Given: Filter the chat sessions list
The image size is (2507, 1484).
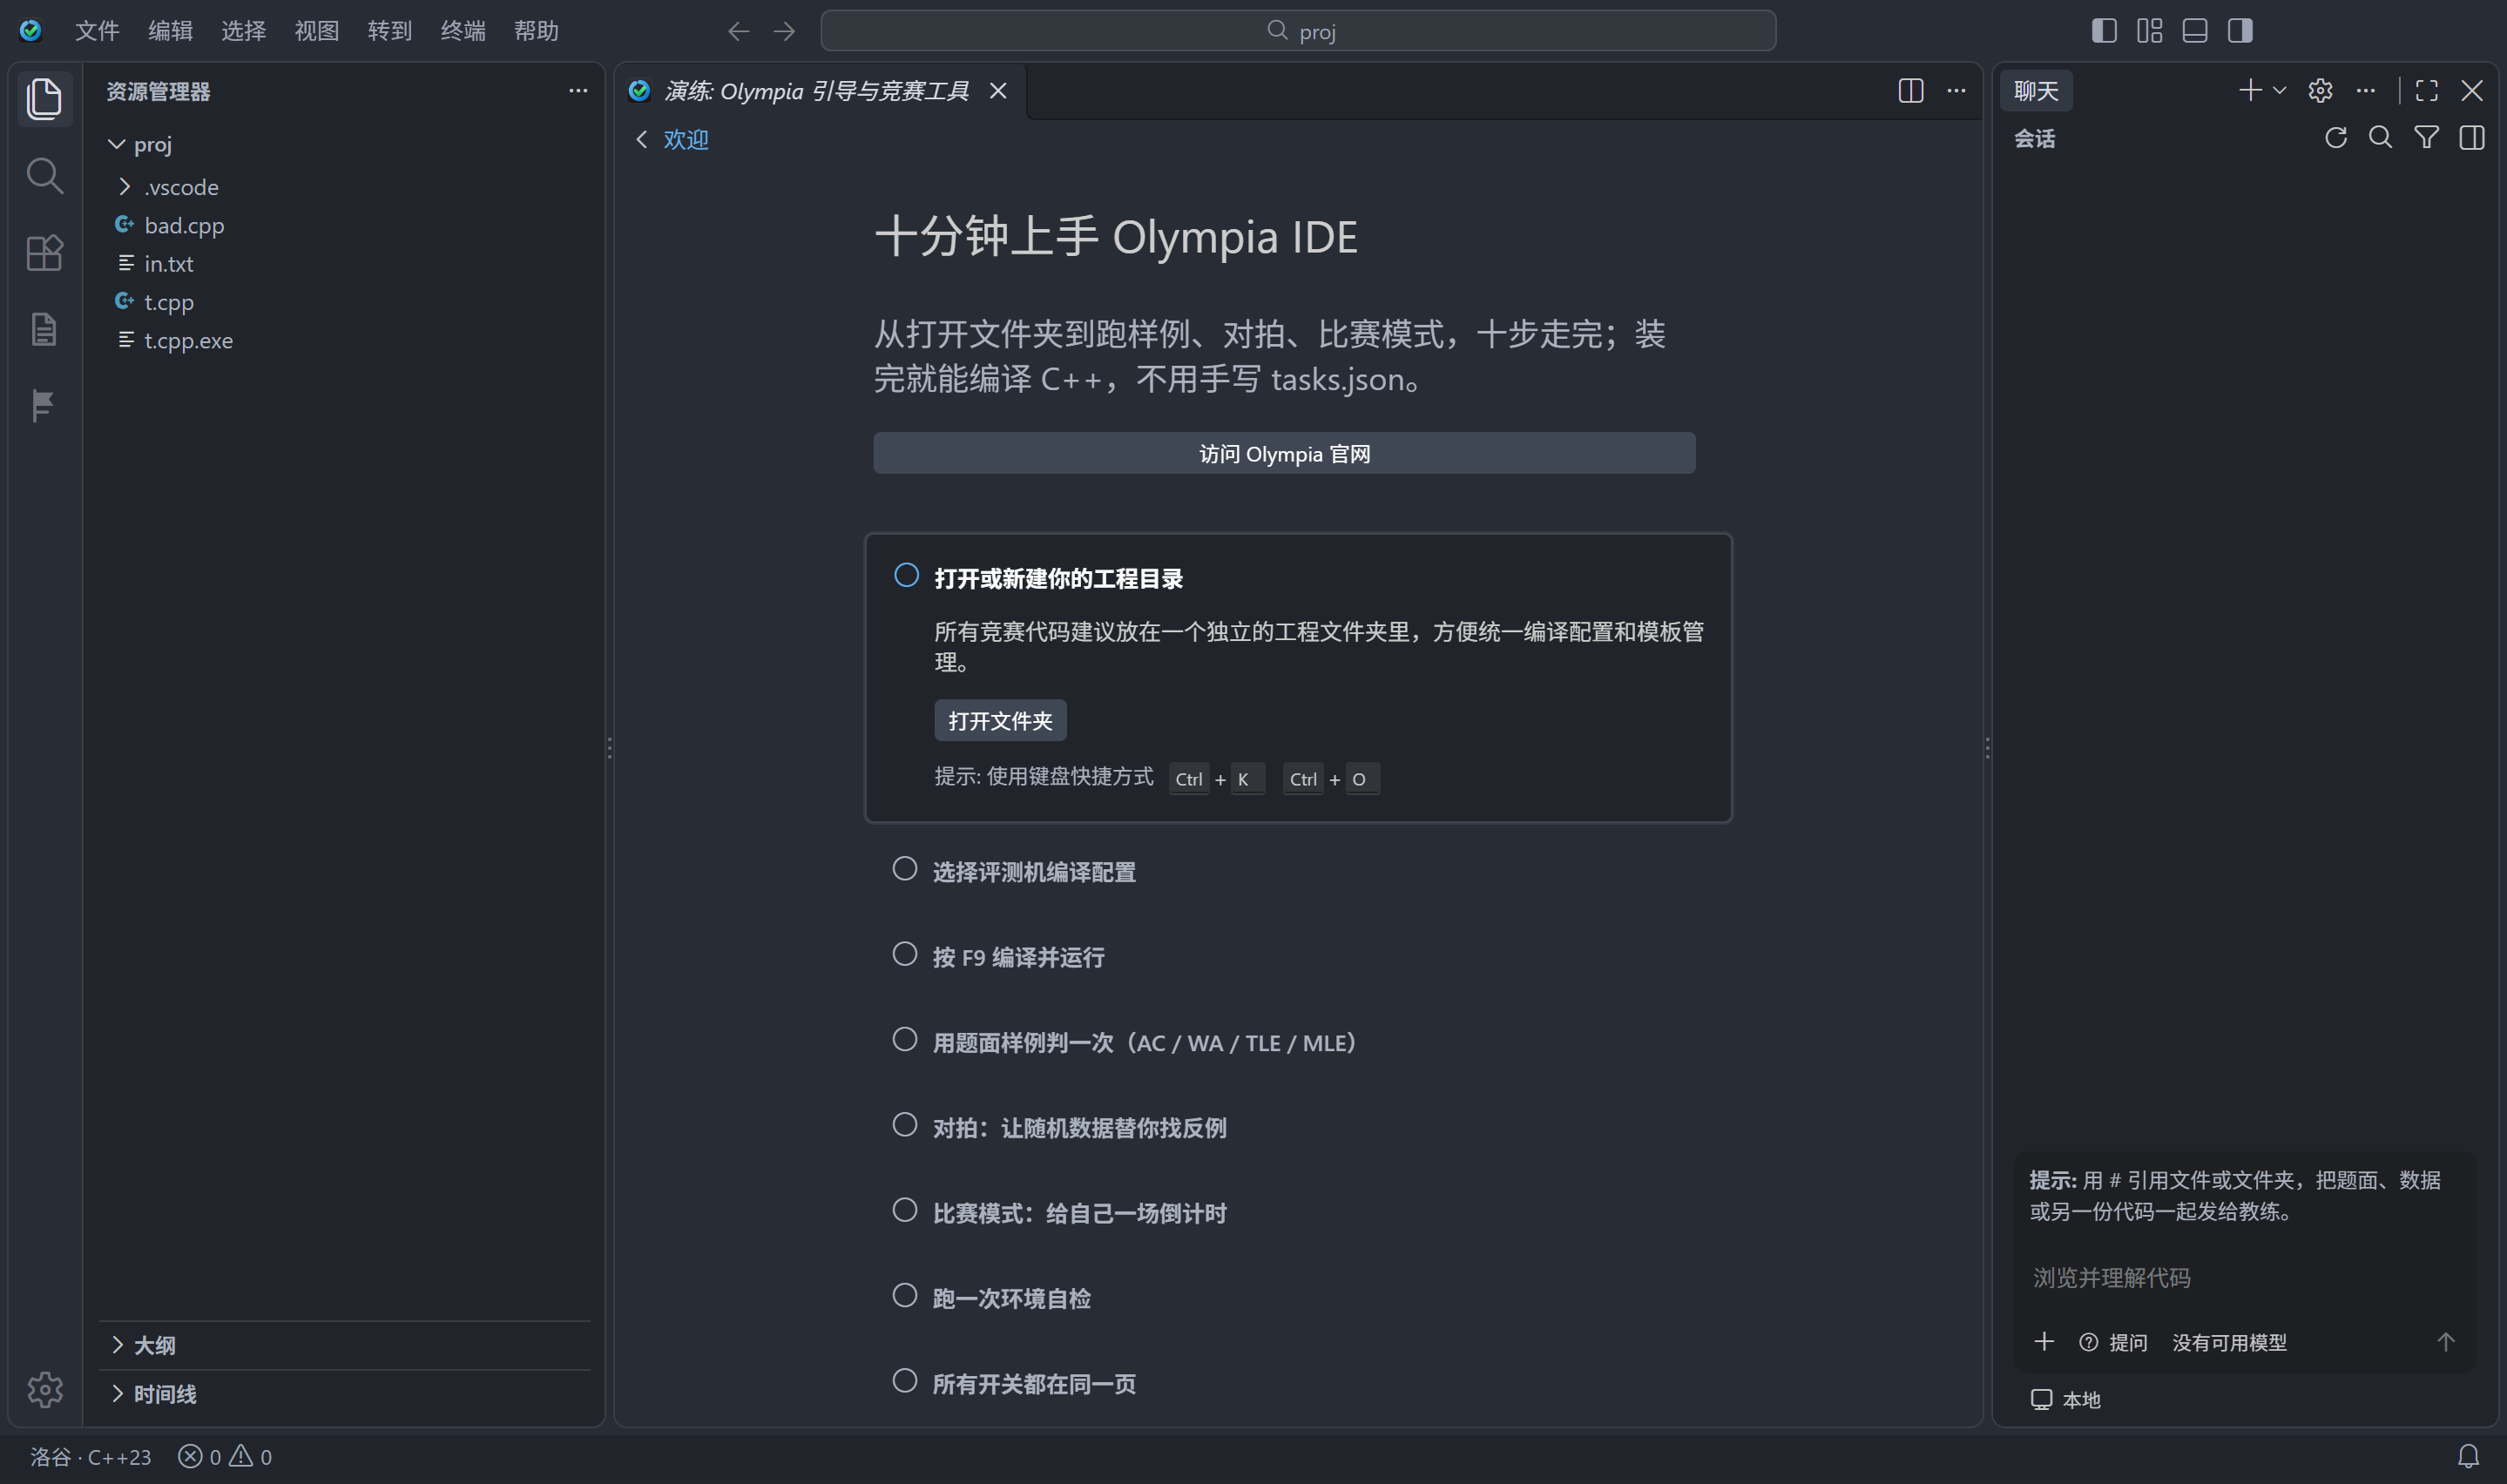Looking at the screenshot, I should point(2426,138).
